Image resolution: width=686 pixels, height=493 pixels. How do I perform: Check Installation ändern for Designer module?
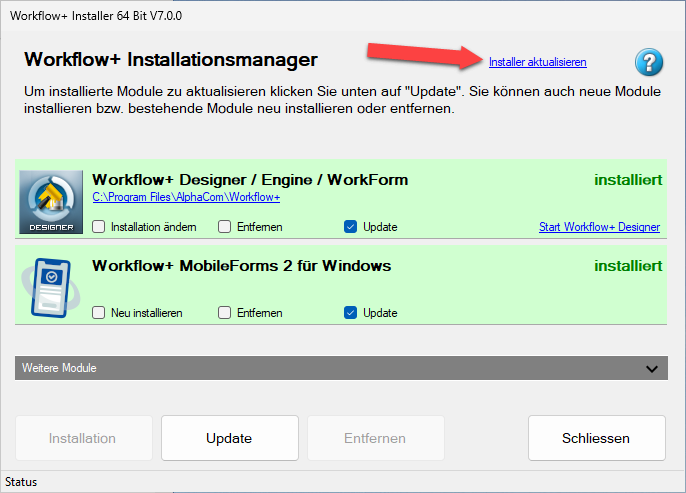click(x=99, y=227)
